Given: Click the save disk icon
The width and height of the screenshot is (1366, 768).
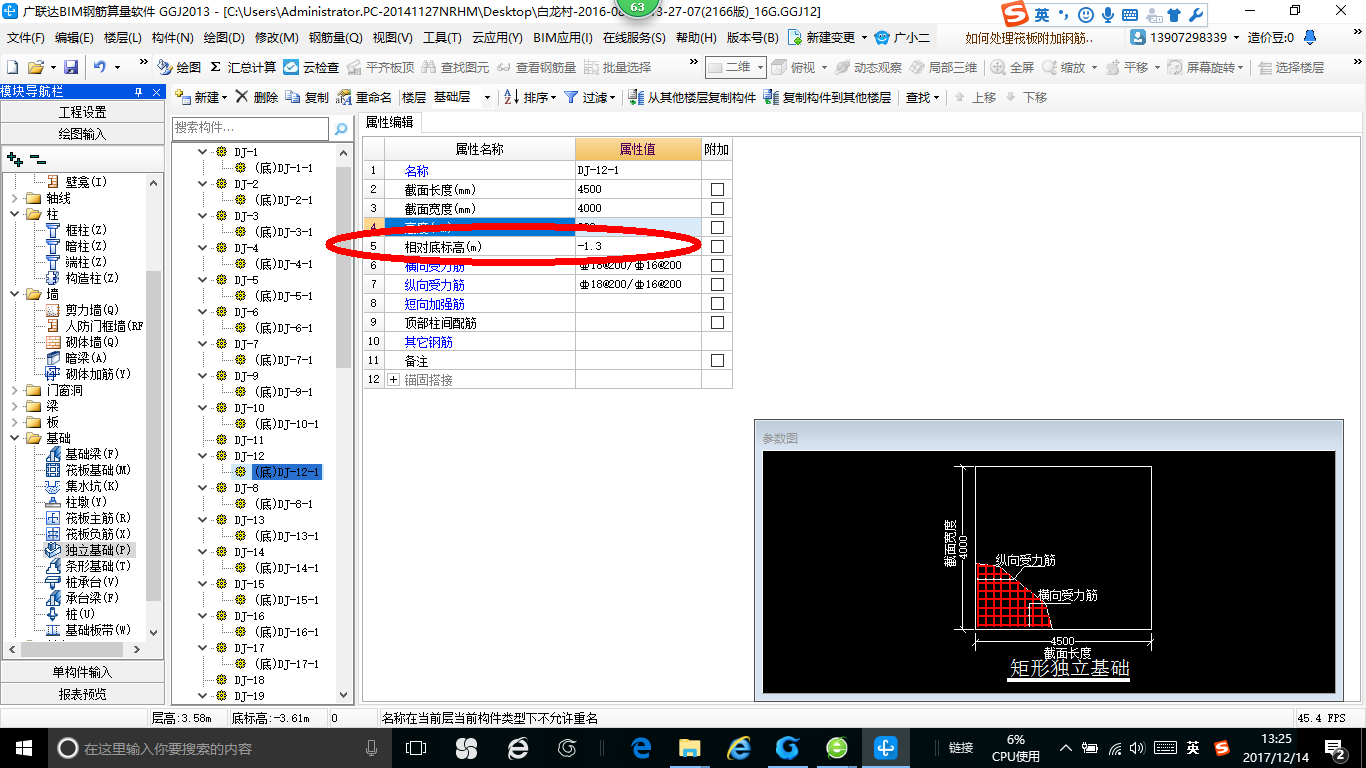Looking at the screenshot, I should coord(71,67).
